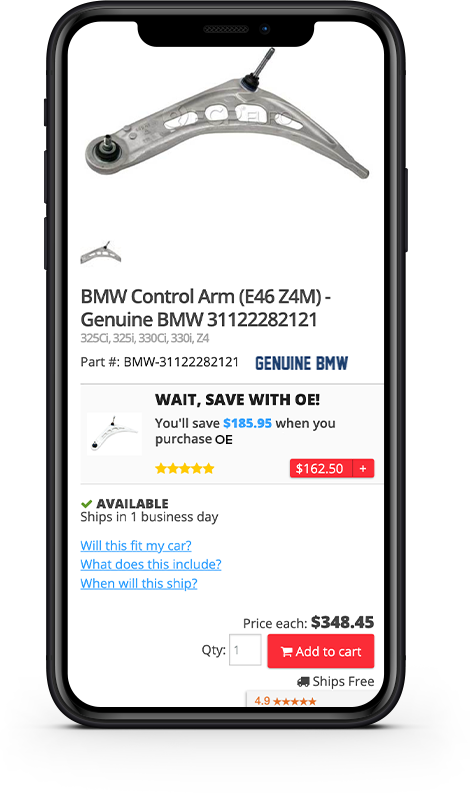This screenshot has height=793, width=470.
Task: Add the OE part using plus button
Action: [363, 468]
